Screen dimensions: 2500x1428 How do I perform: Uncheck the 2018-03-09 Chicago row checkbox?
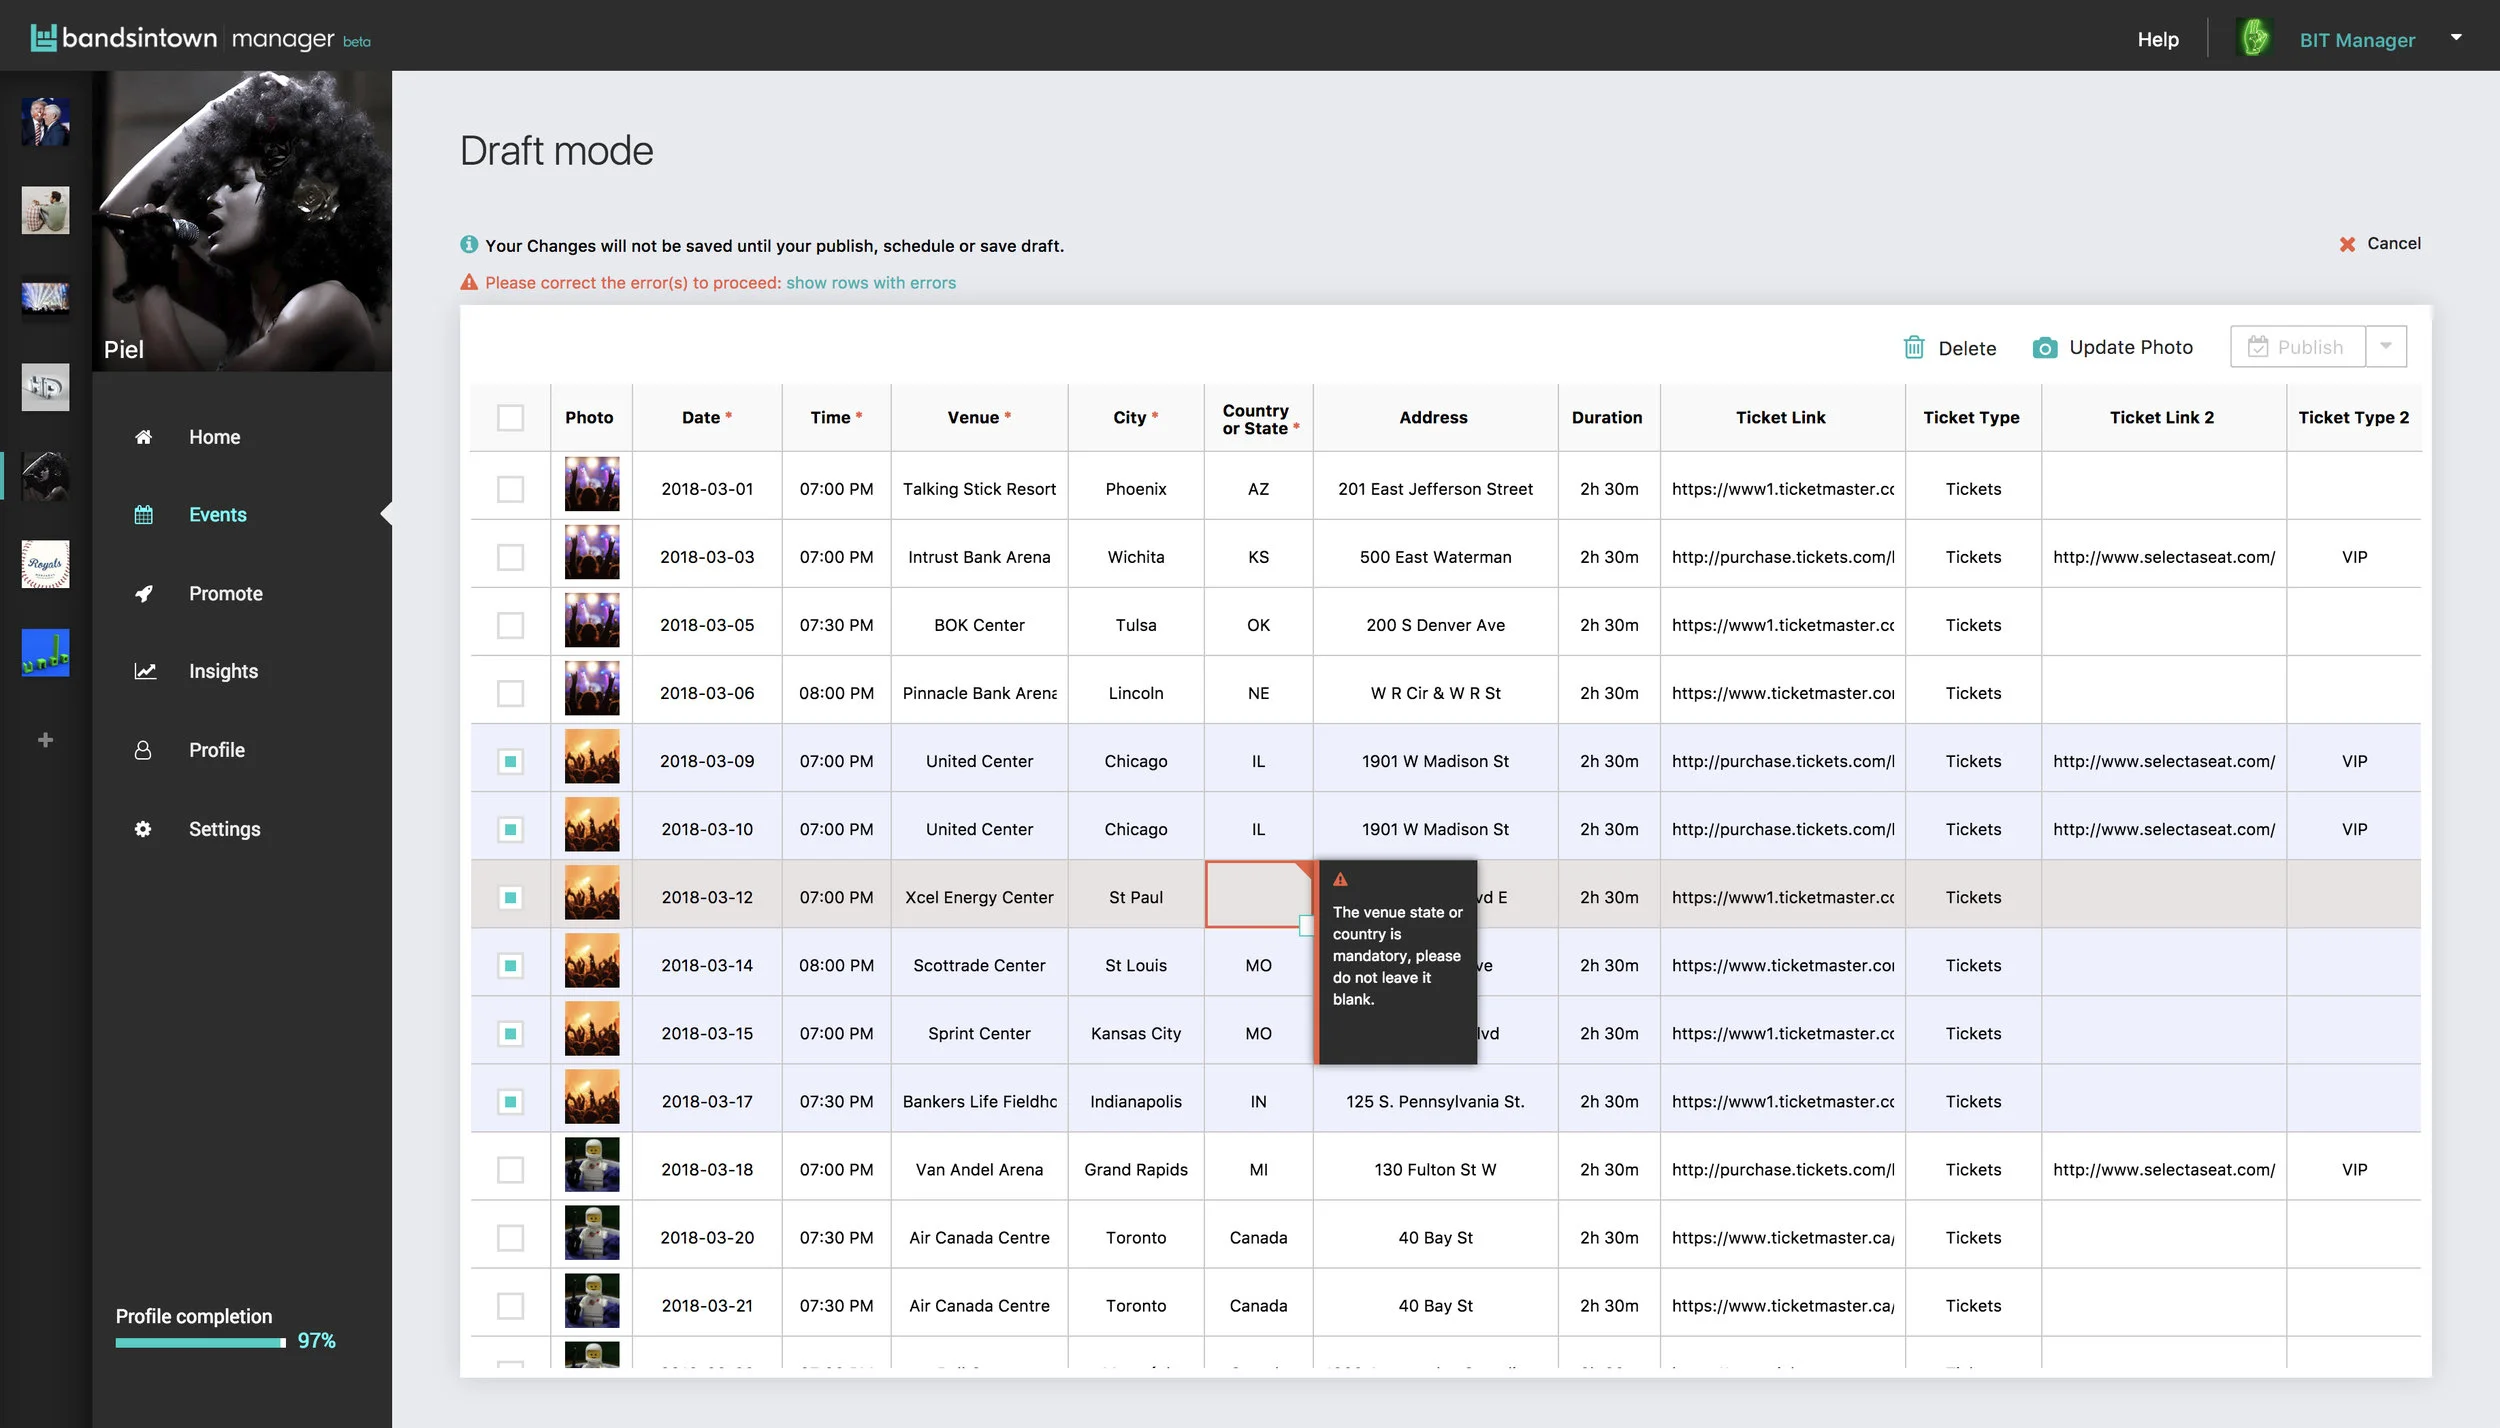coord(510,761)
